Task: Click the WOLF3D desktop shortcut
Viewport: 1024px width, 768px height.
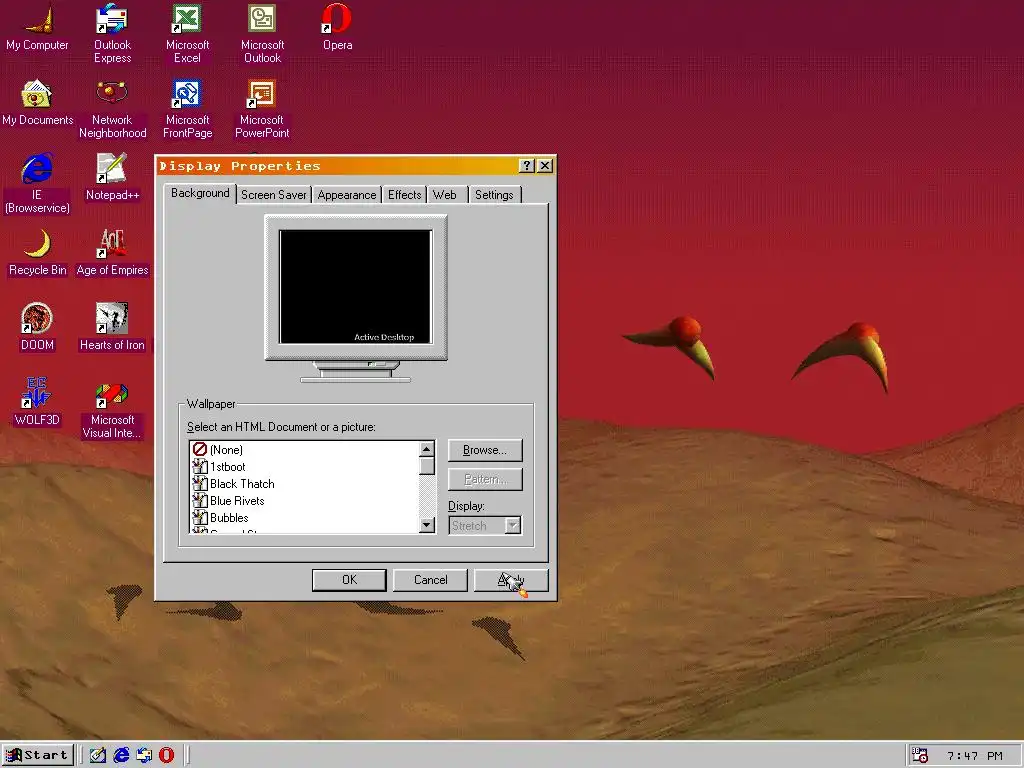Action: 37,402
